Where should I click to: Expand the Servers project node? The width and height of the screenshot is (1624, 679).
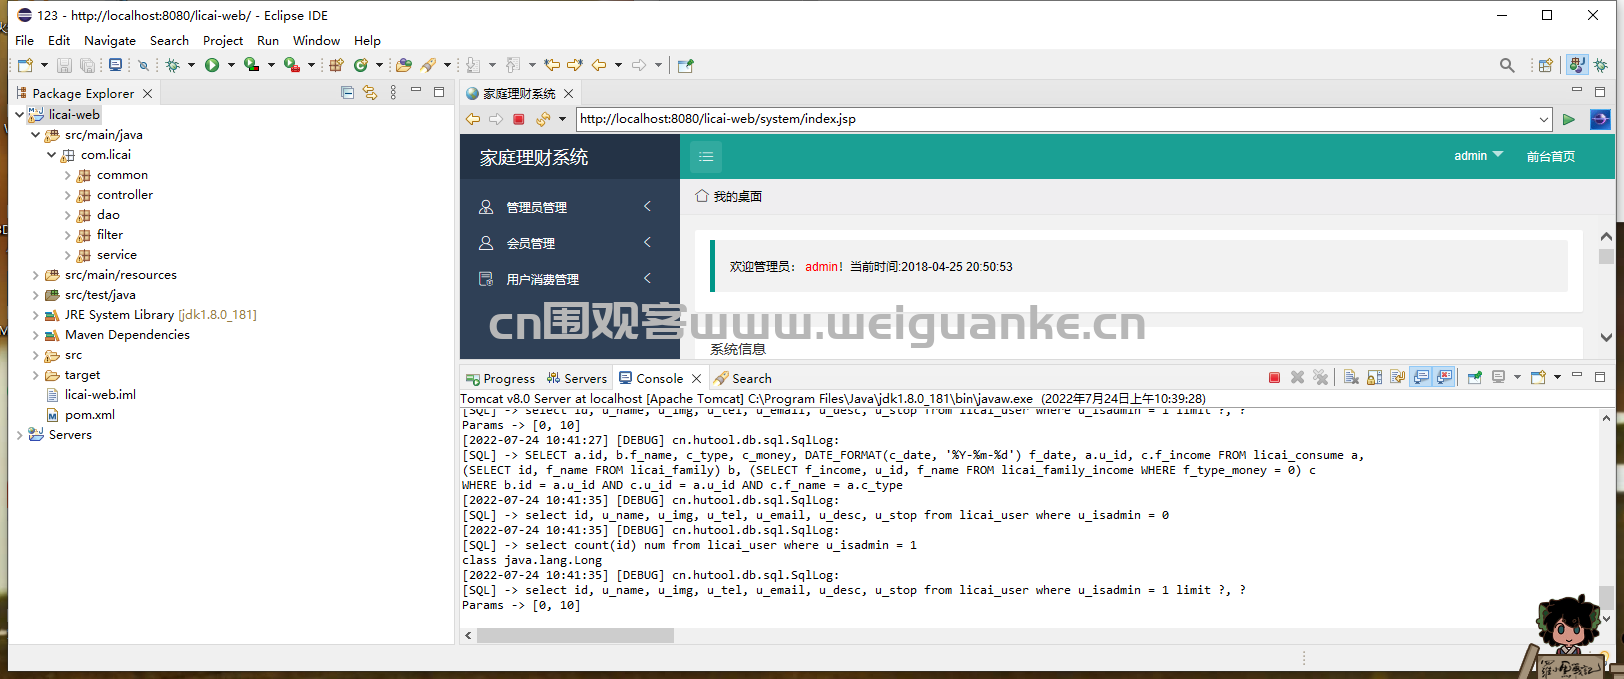pos(19,435)
